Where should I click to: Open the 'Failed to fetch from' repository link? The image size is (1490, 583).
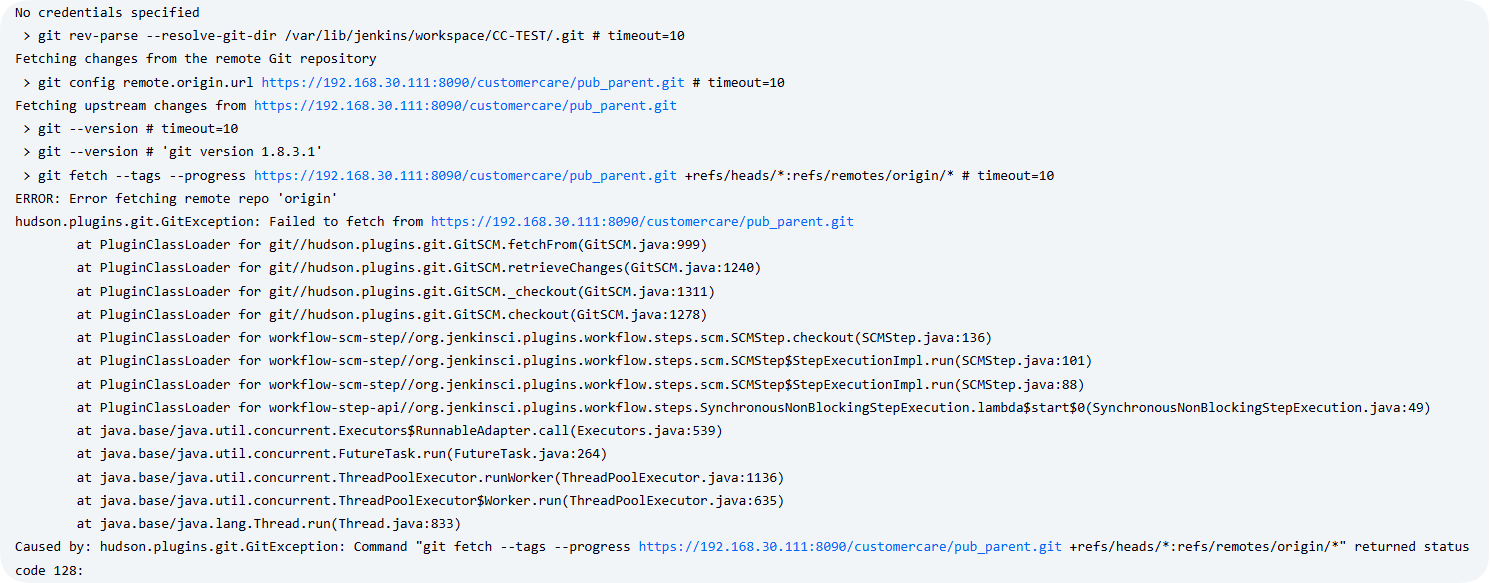click(x=642, y=221)
